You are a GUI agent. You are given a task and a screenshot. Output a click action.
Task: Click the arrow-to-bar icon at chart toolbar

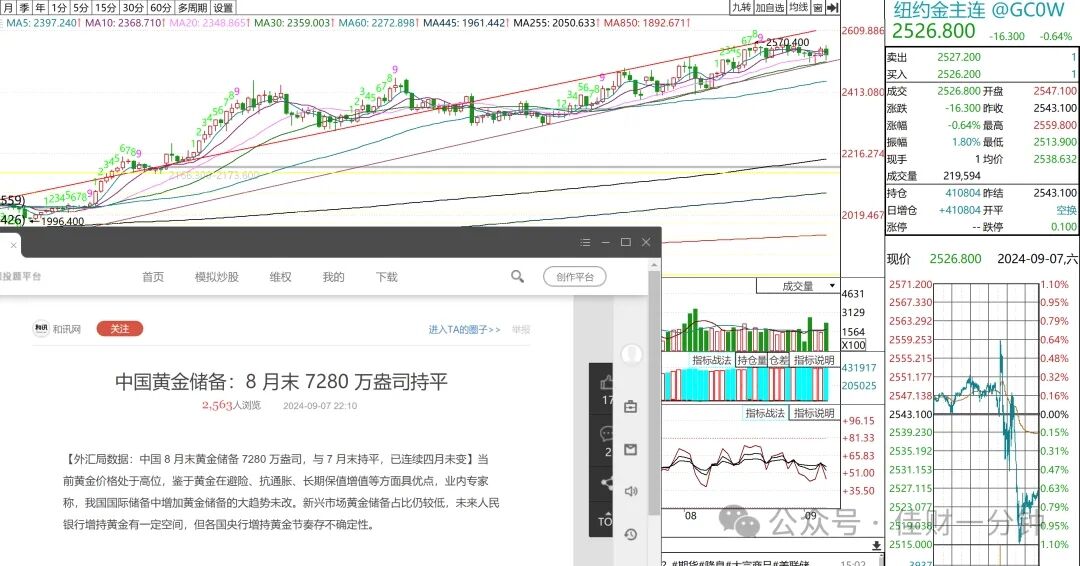832,7
